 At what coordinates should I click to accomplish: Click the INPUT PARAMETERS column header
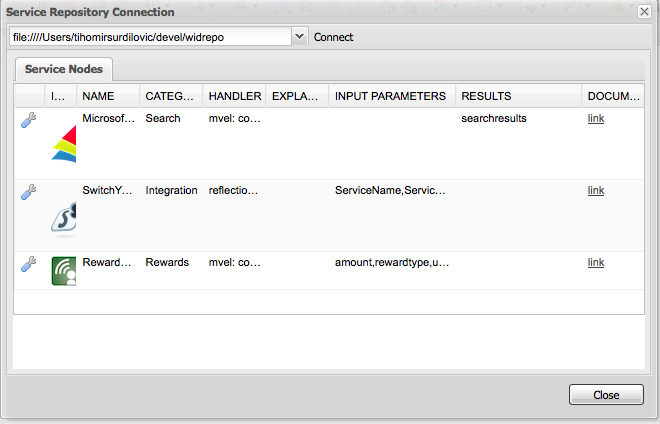[391, 96]
